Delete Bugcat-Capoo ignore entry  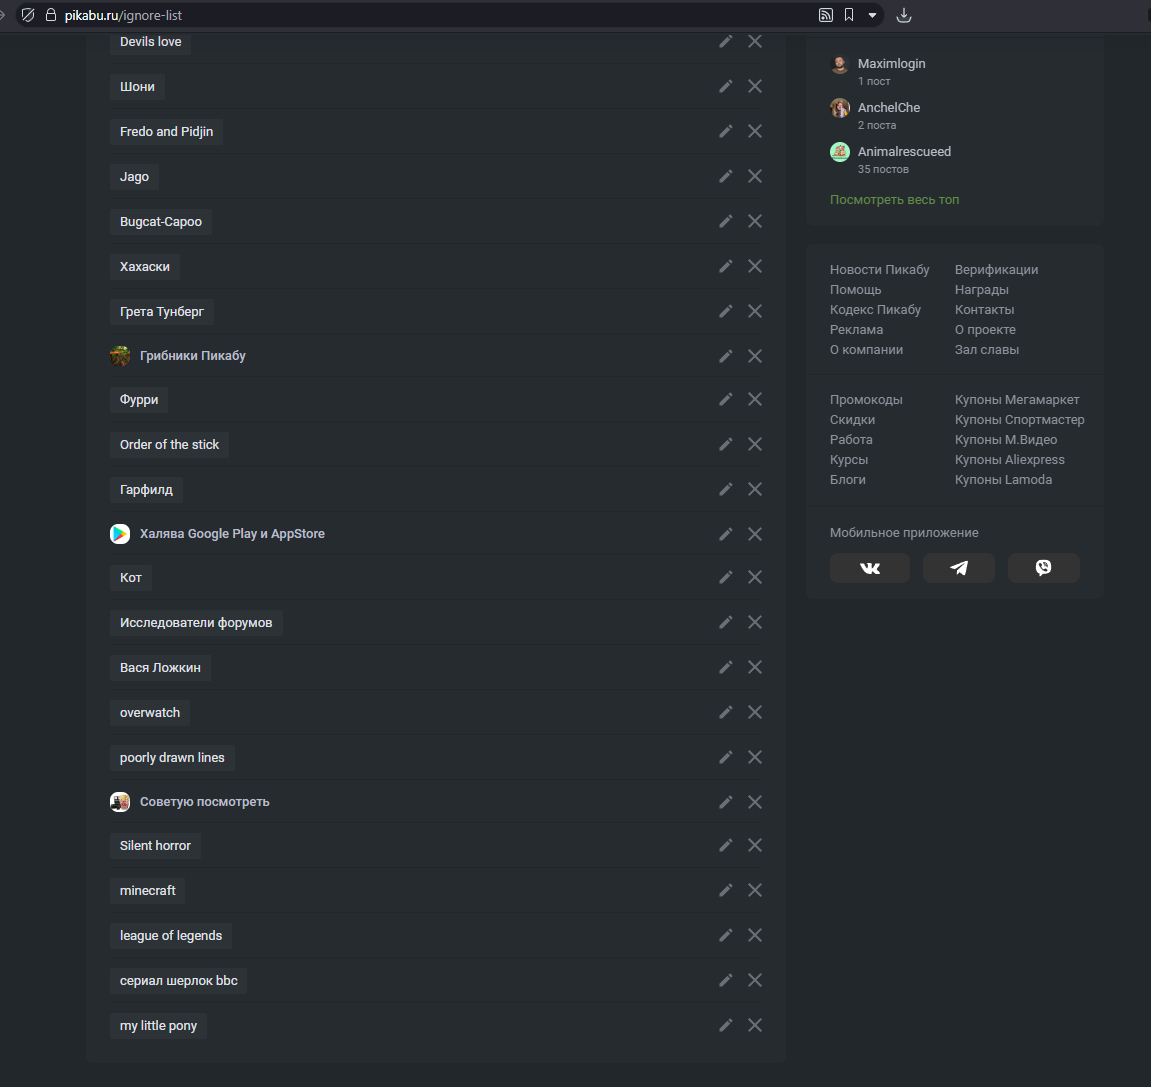(755, 221)
